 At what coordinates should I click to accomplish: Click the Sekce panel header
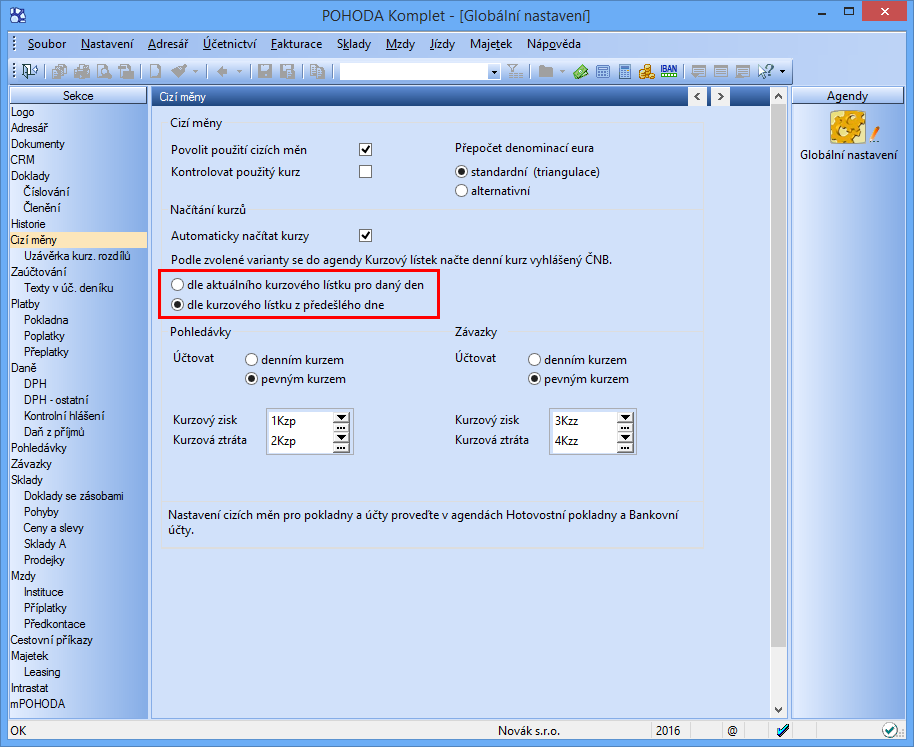[x=78, y=96]
